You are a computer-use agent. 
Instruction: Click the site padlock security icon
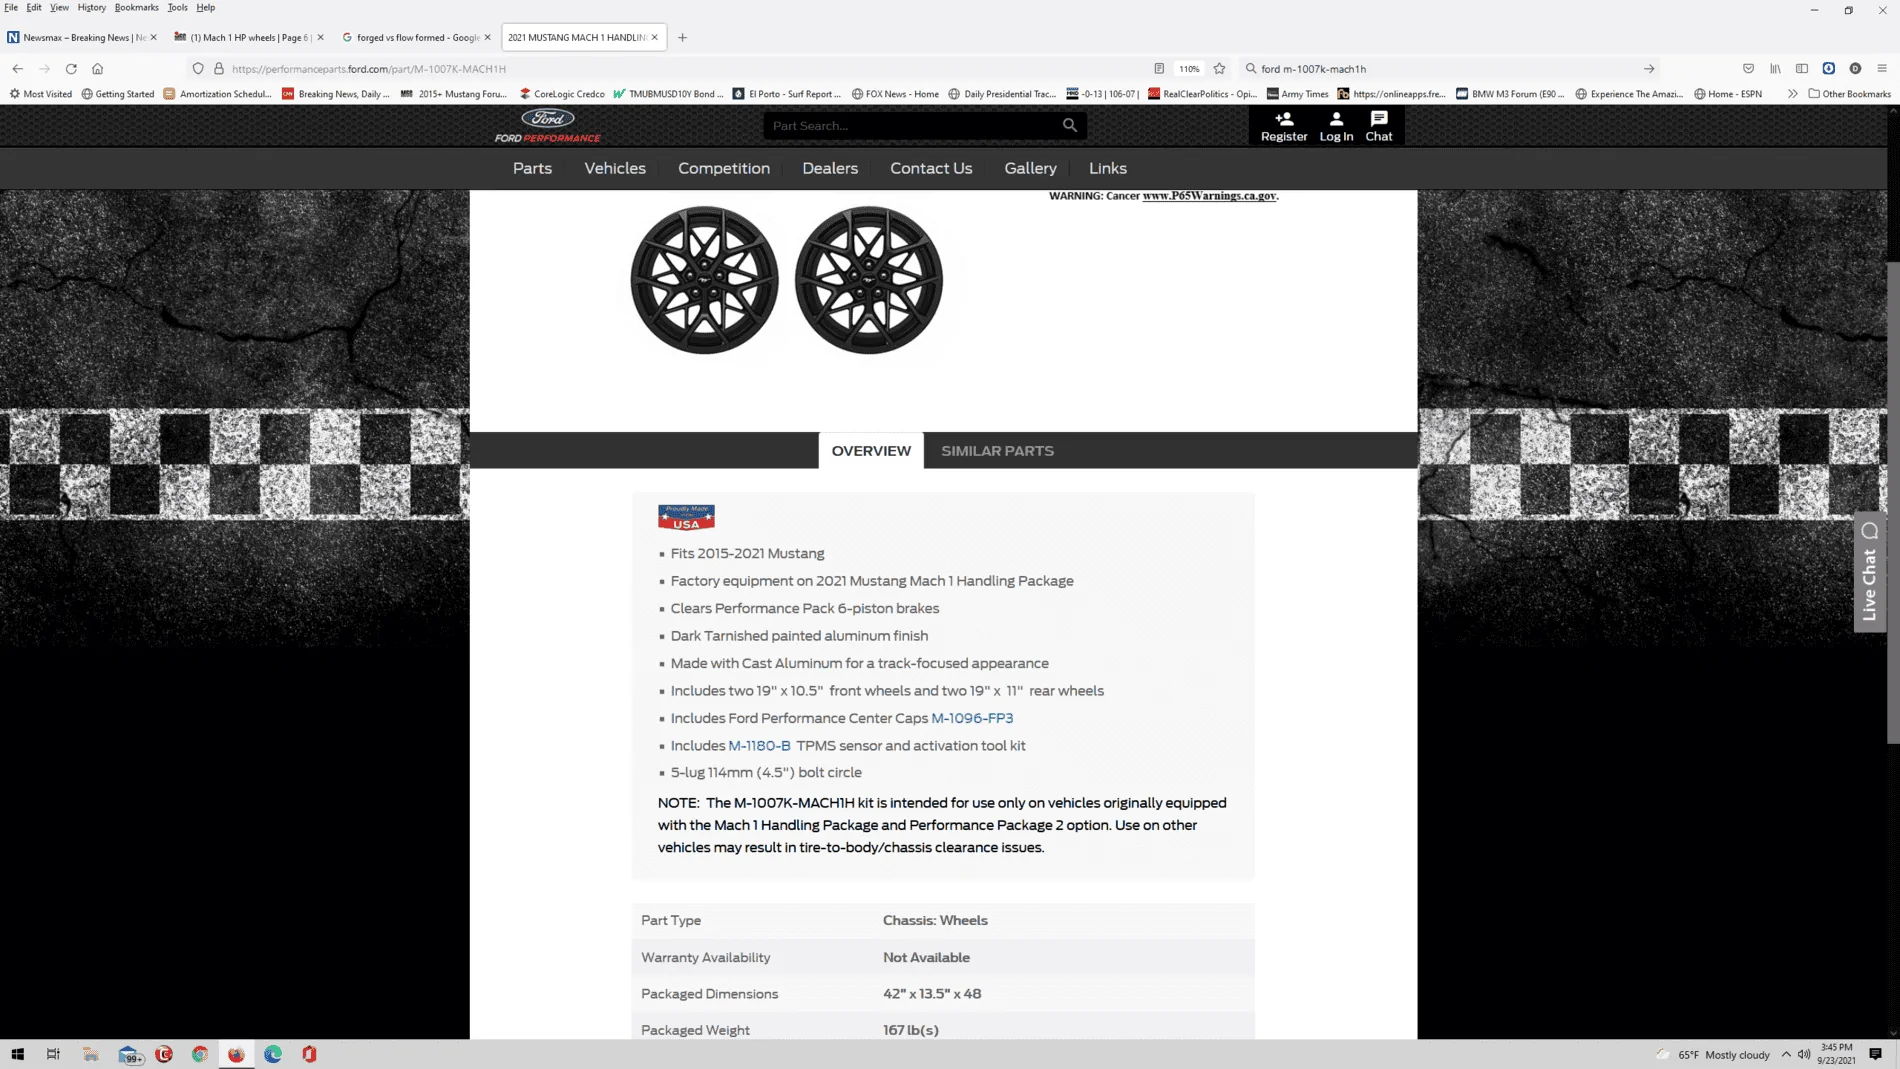click(x=219, y=69)
